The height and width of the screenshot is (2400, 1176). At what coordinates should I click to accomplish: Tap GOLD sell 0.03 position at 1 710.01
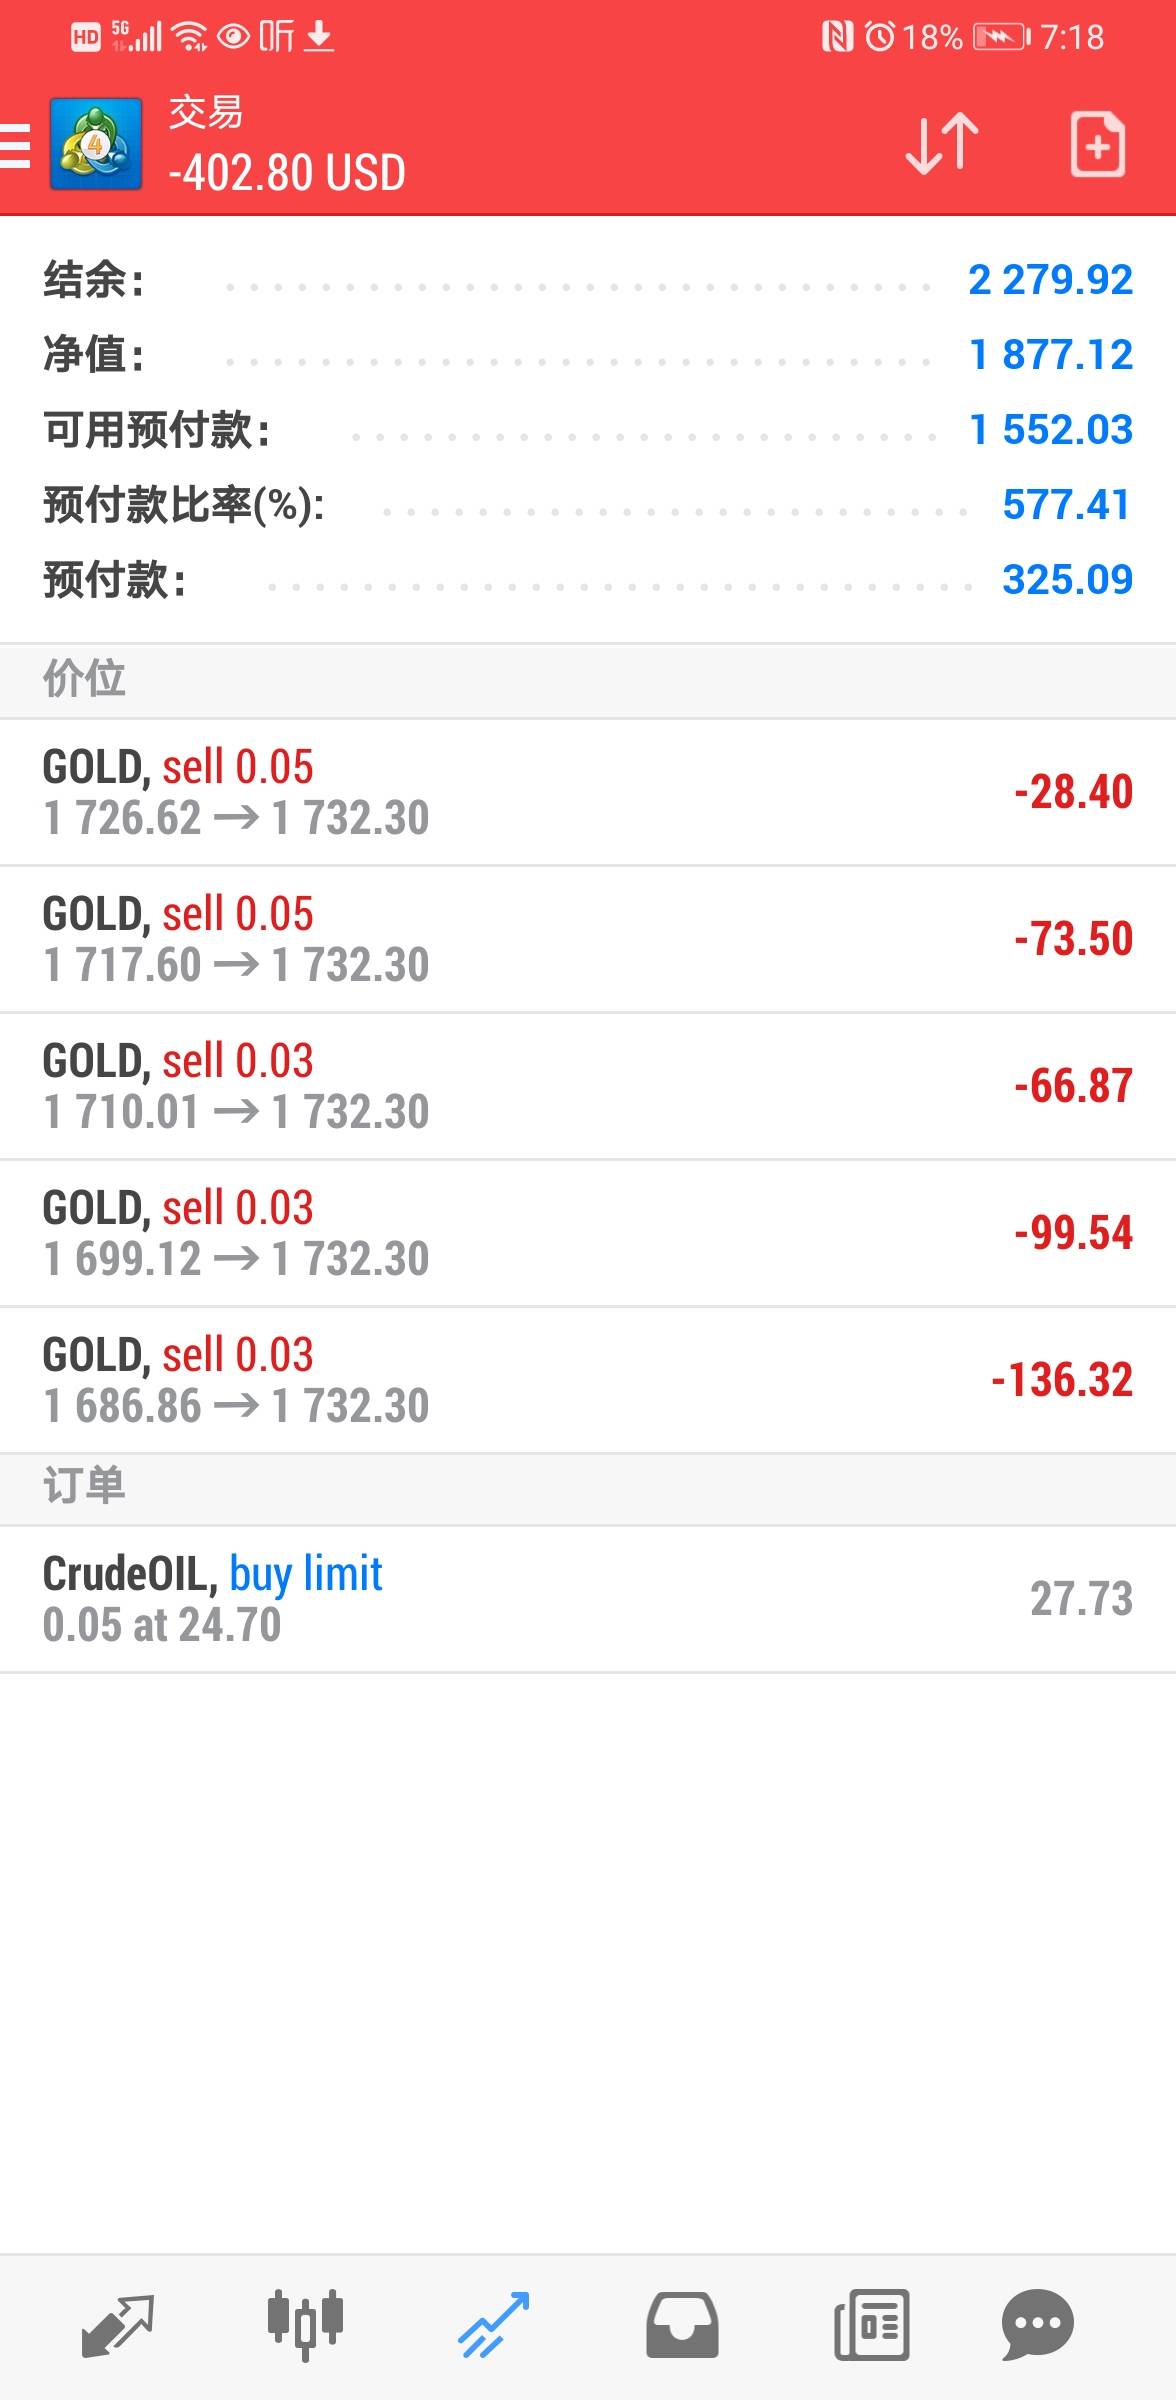point(588,1086)
